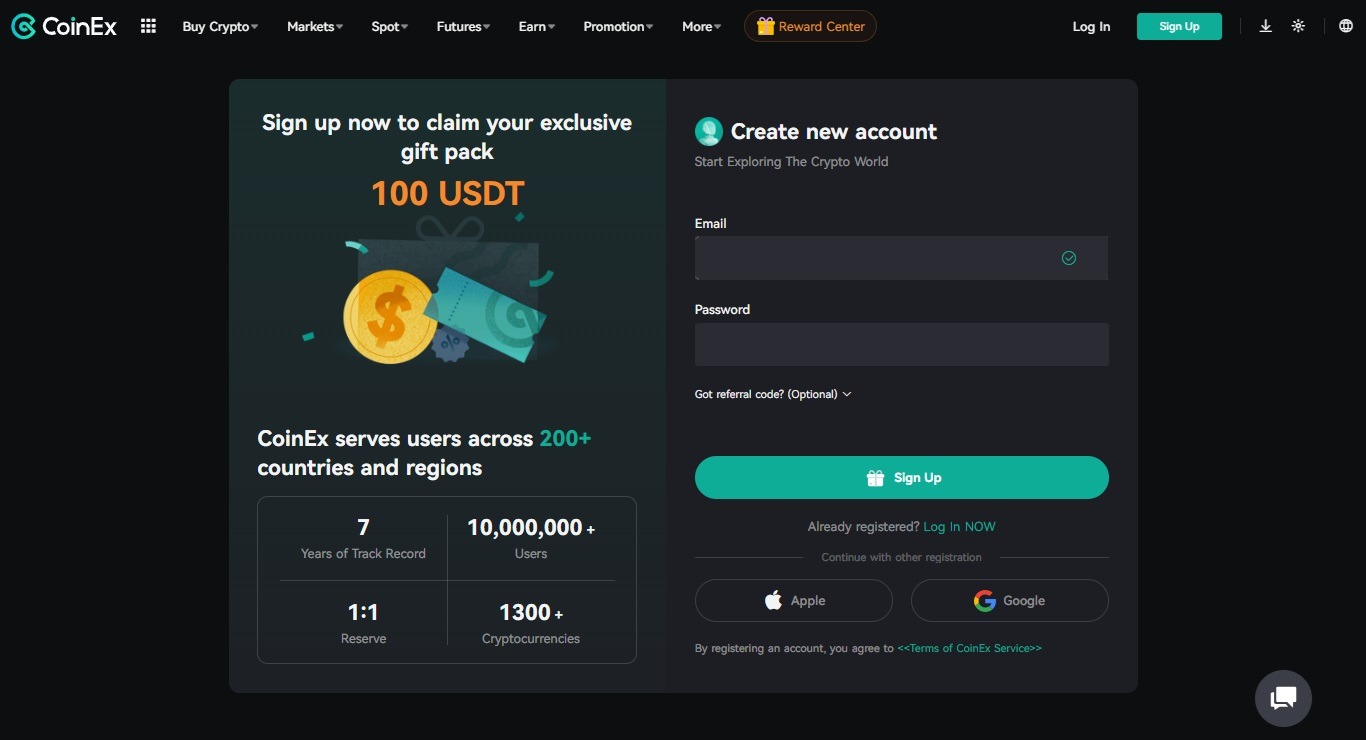Click the avatar icon beside Create new account
The image size is (1366, 740).
[x=708, y=131]
